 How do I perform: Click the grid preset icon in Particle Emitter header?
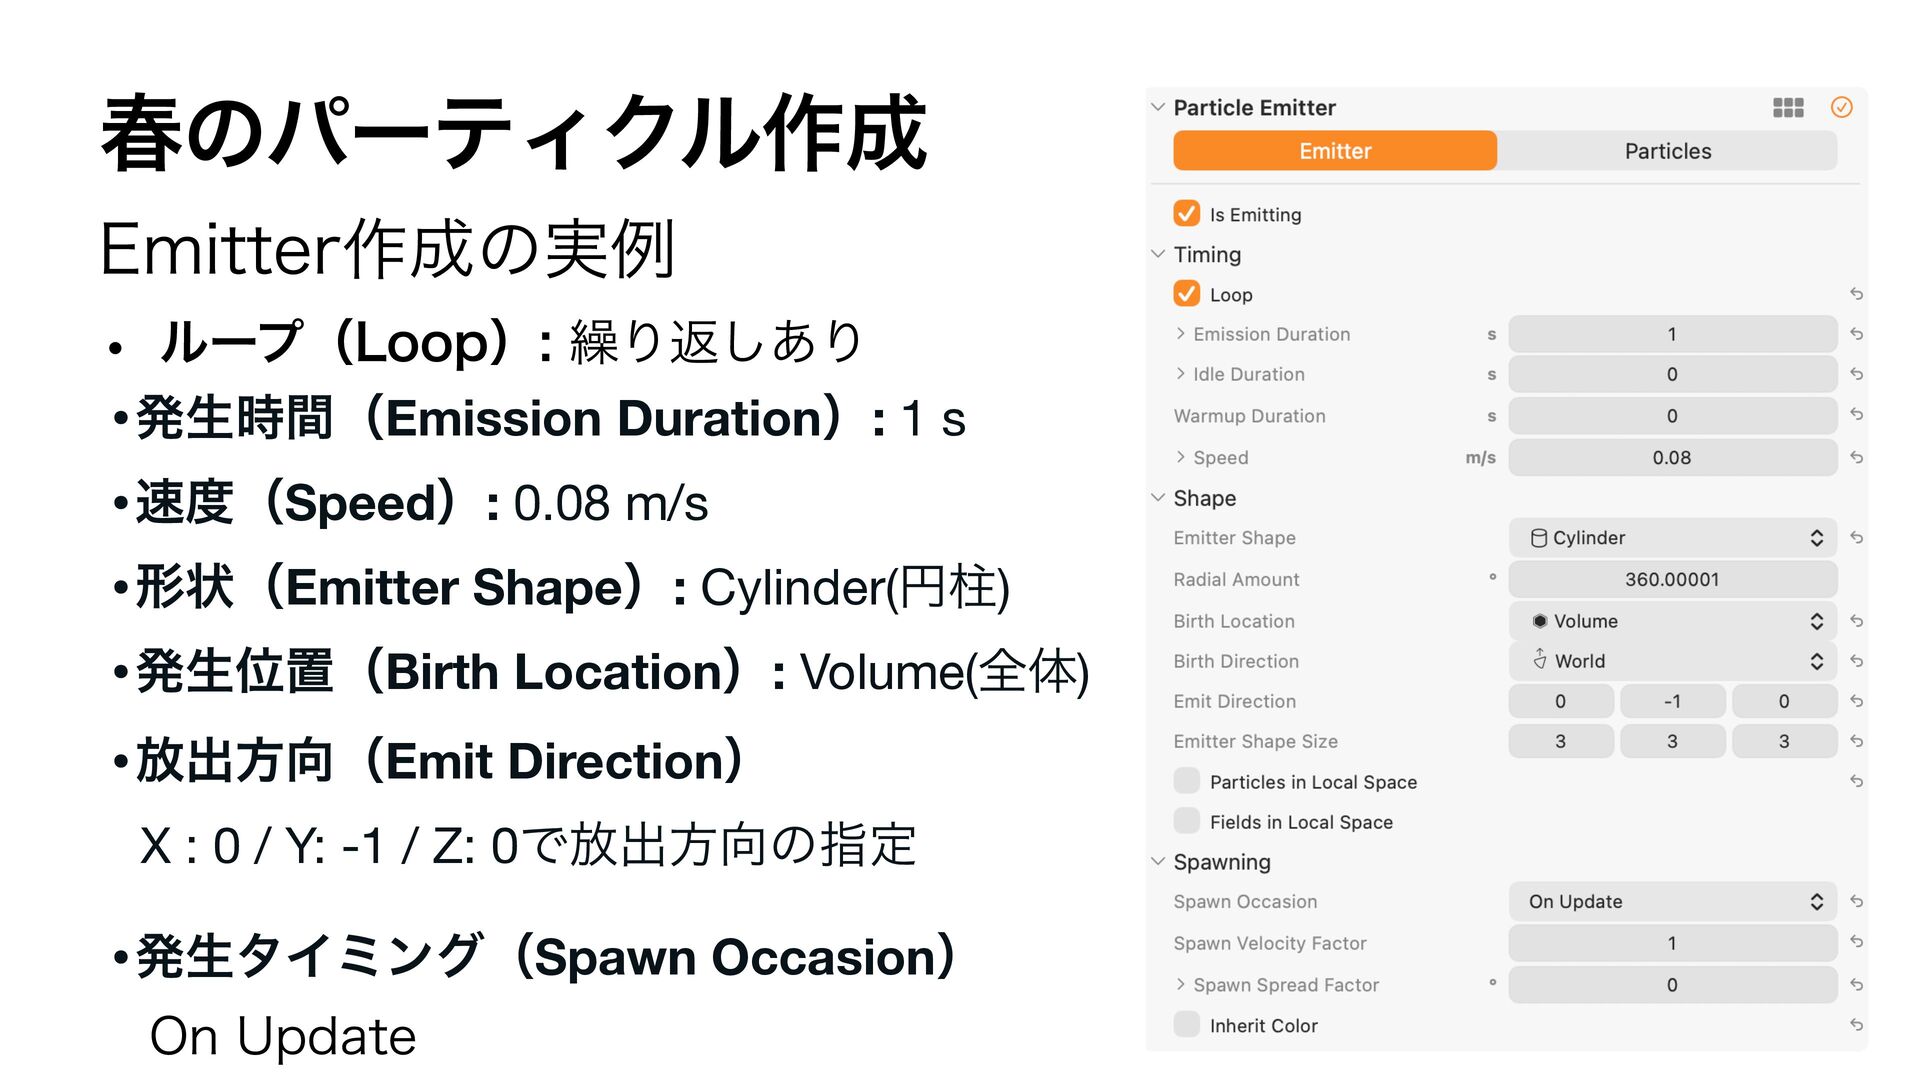(1787, 108)
